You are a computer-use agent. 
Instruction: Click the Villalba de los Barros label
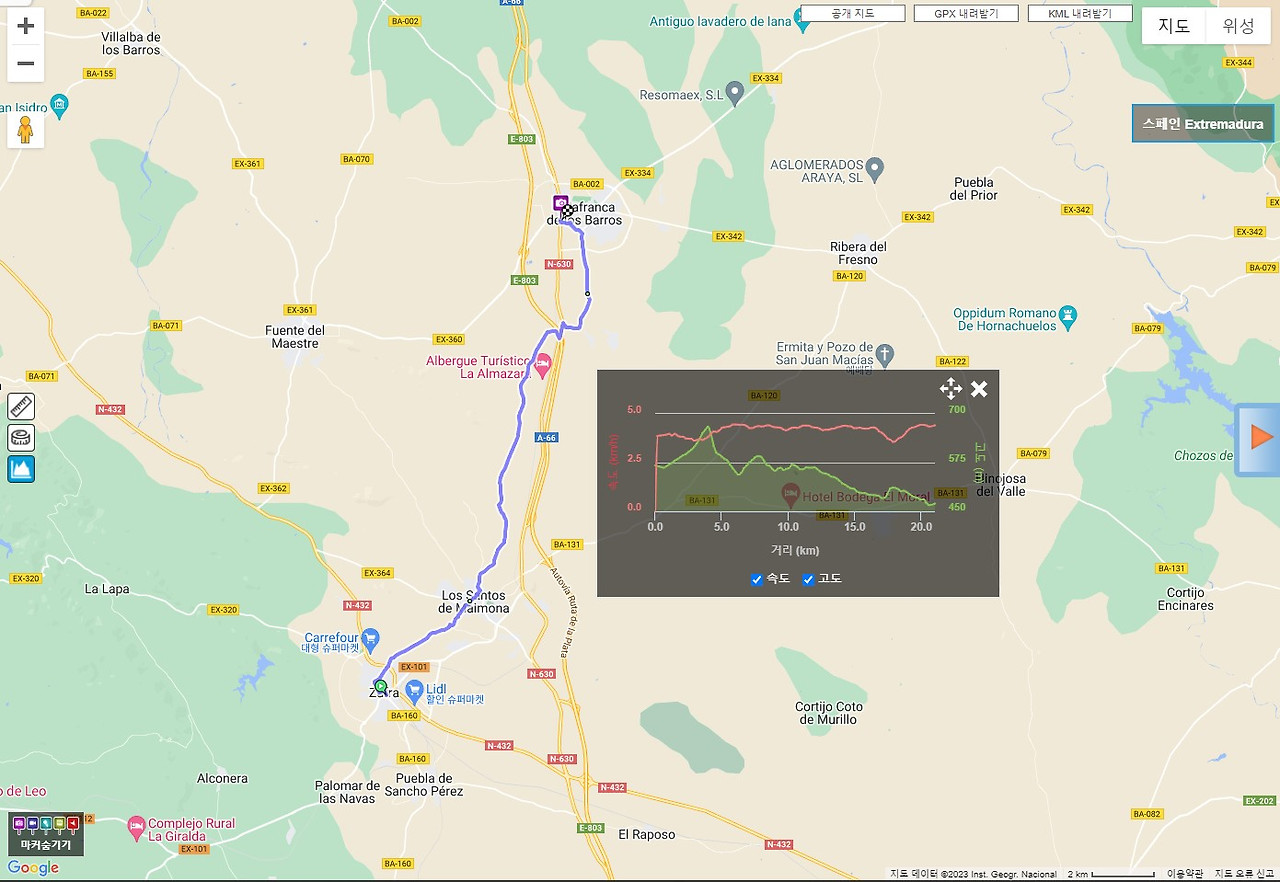coord(131,43)
